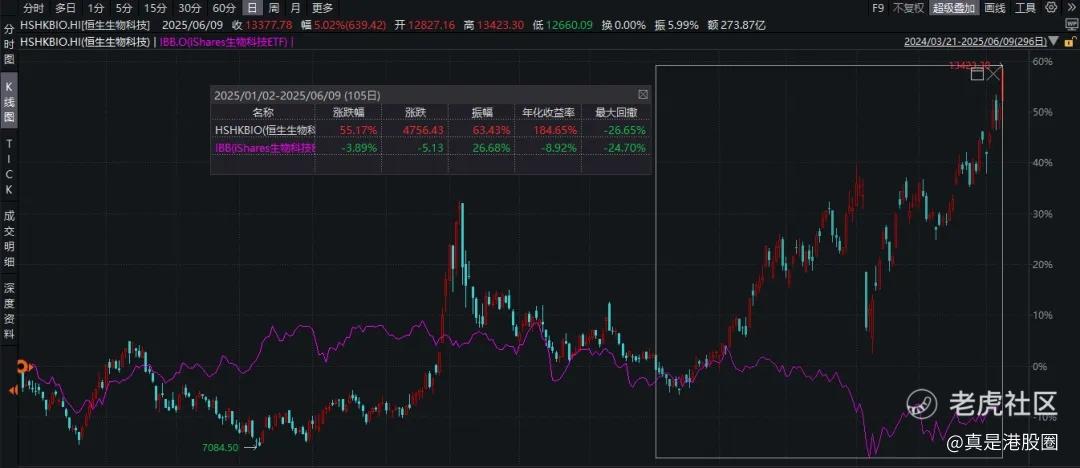Close the interval statistics table popup
This screenshot has width=1080, height=468.
coord(643,94)
